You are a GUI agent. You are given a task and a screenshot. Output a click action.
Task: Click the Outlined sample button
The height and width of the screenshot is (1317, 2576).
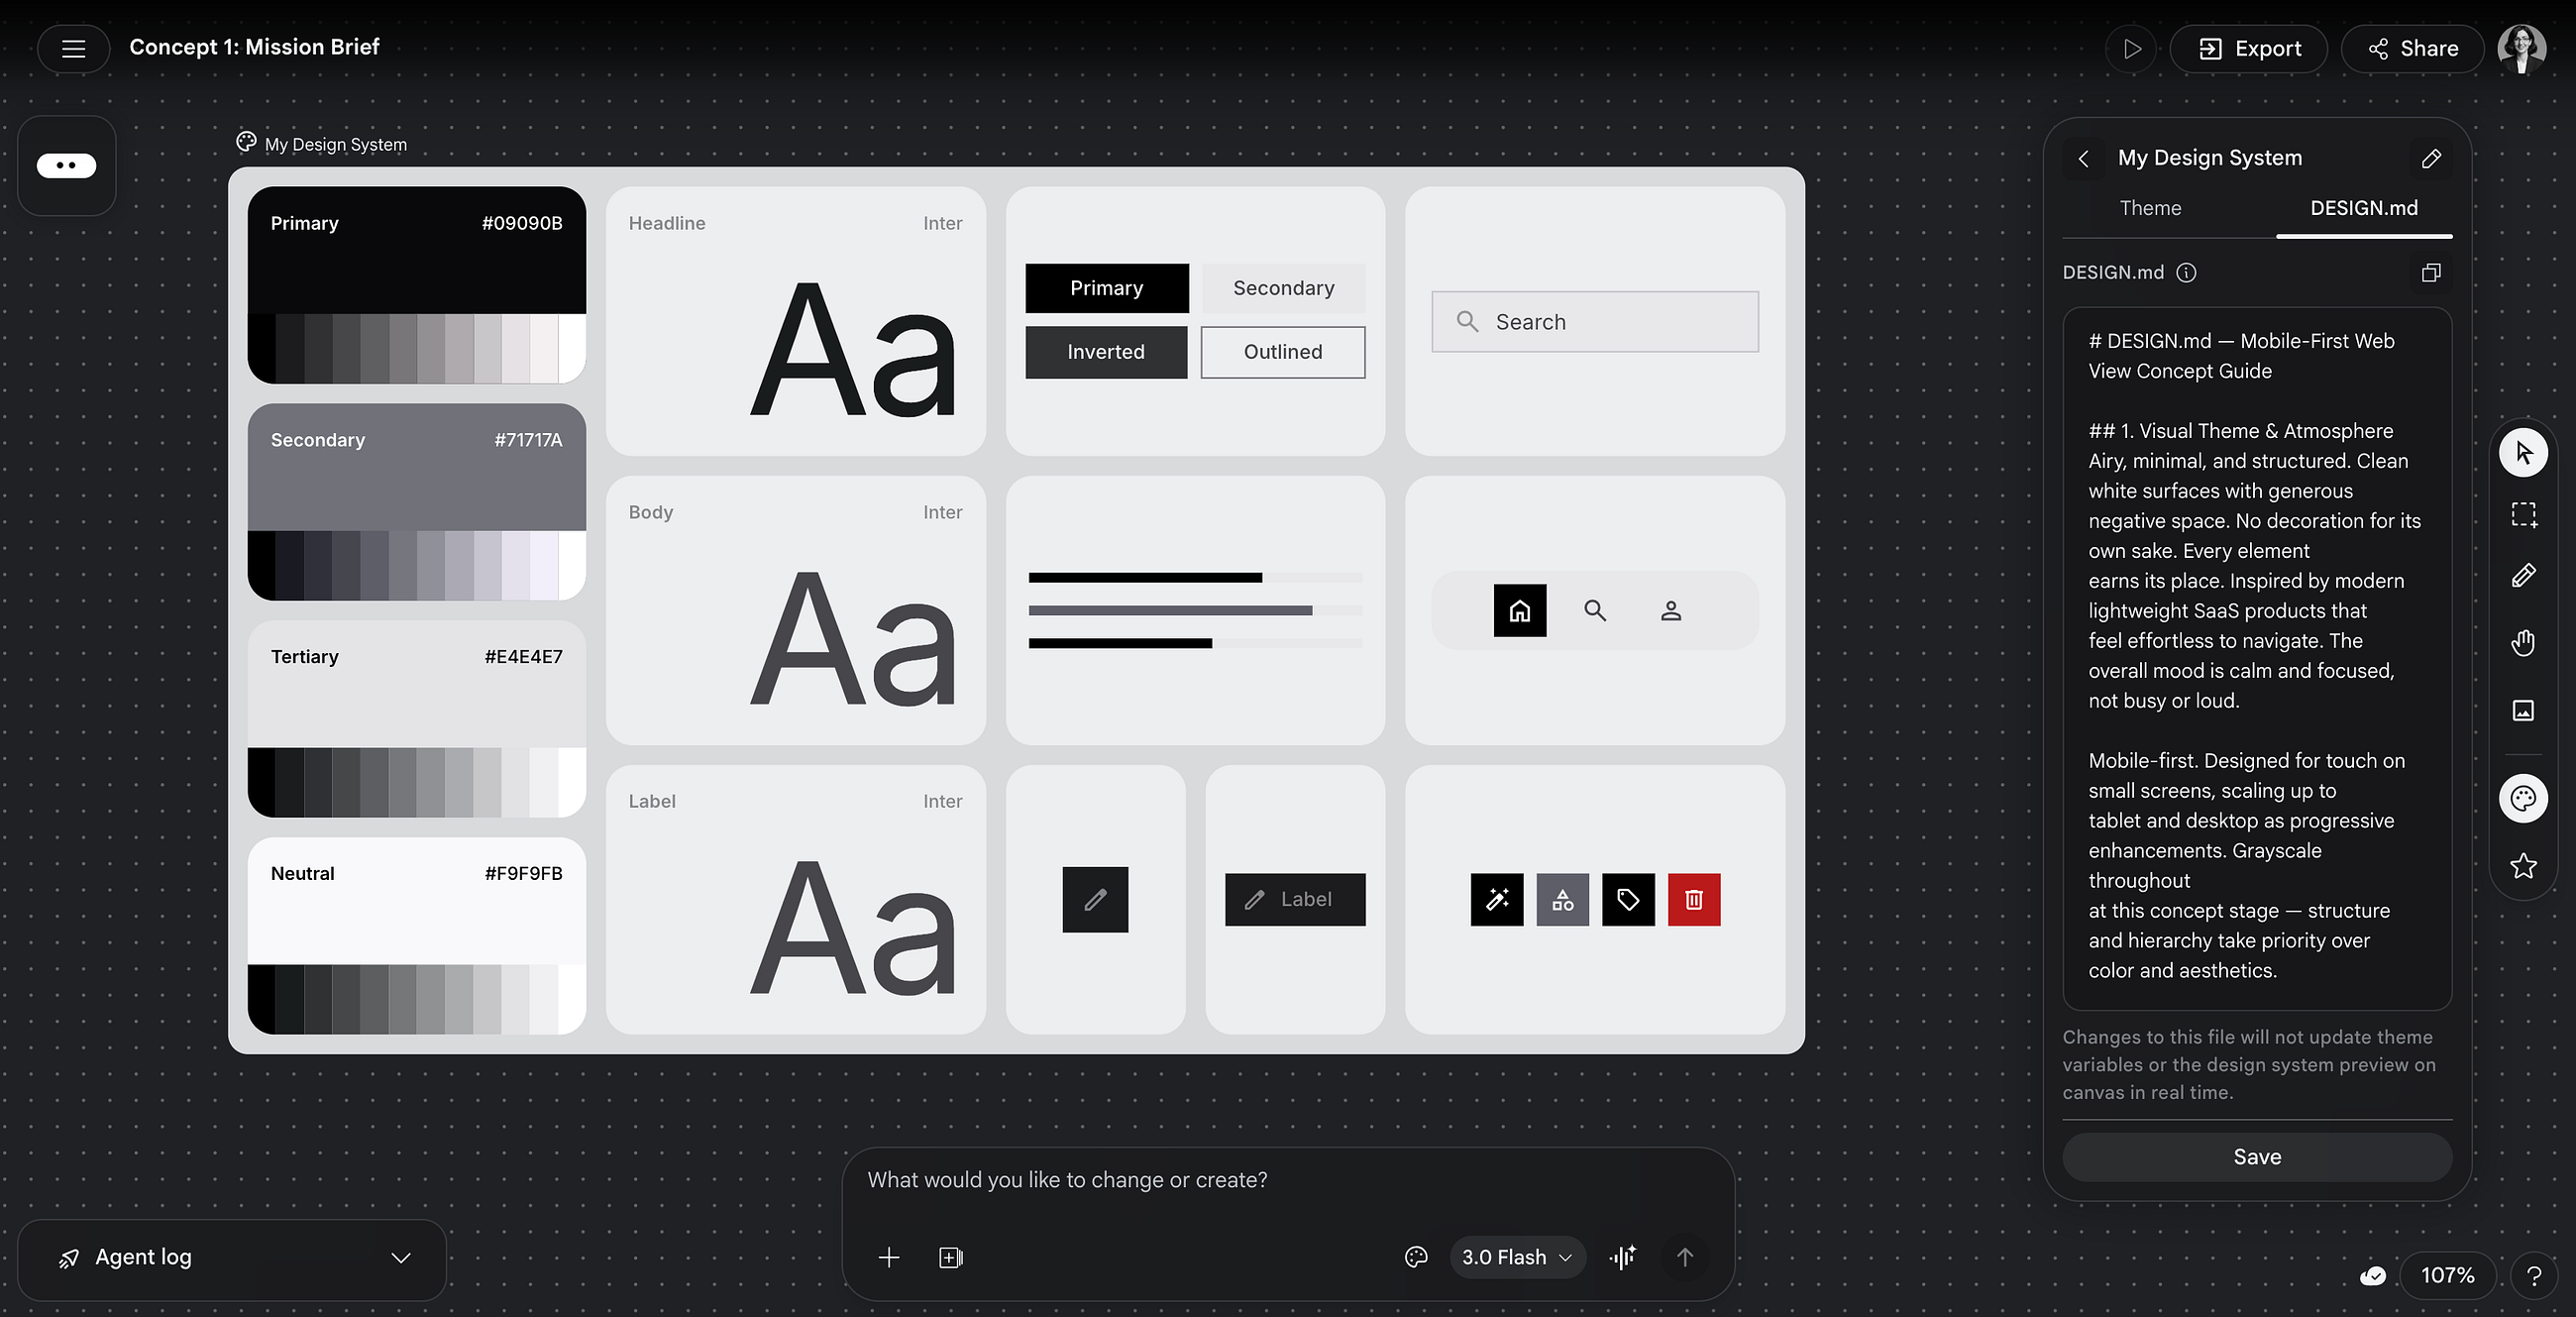(x=1283, y=352)
